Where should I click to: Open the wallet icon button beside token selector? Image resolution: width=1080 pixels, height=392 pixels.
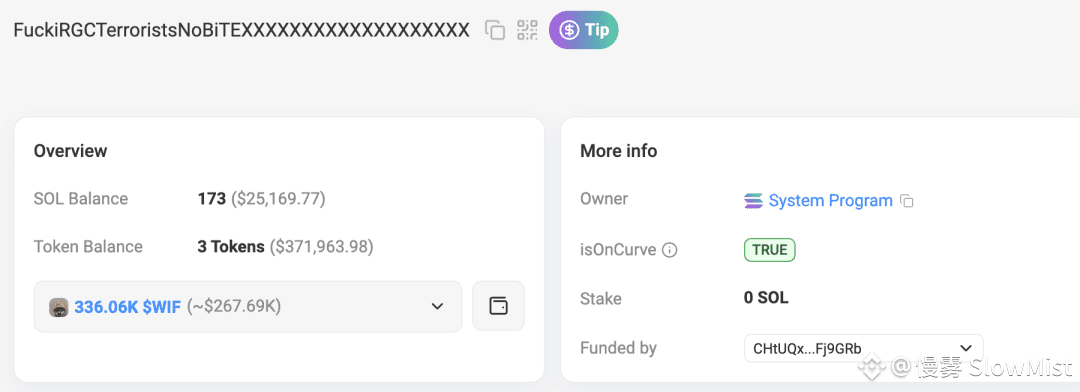click(x=498, y=306)
